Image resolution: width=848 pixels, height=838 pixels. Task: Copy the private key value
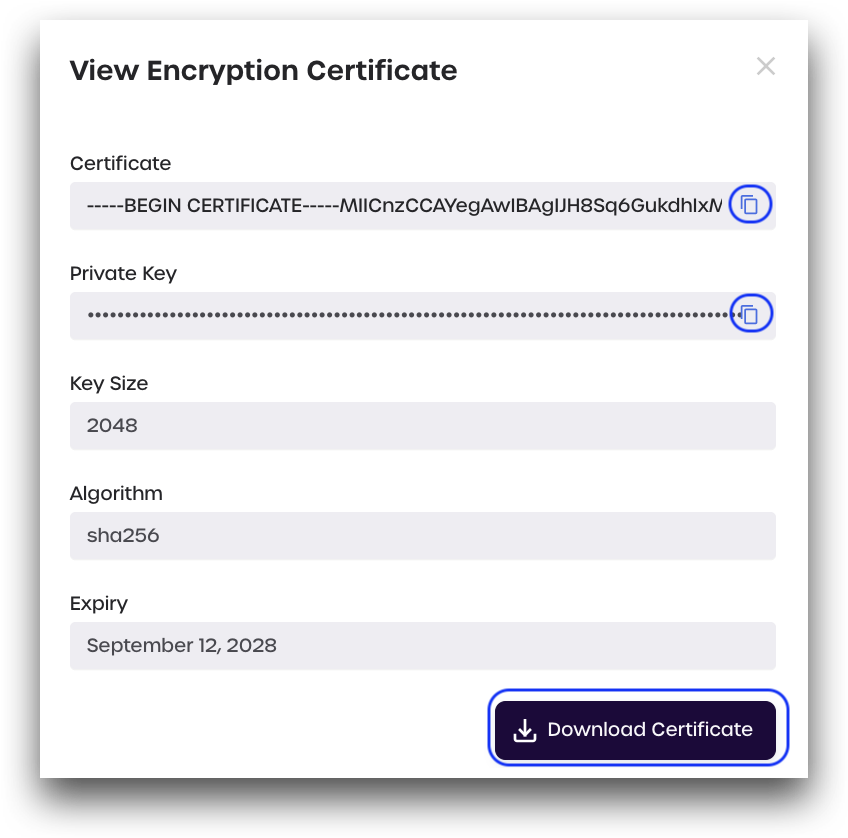pos(750,316)
